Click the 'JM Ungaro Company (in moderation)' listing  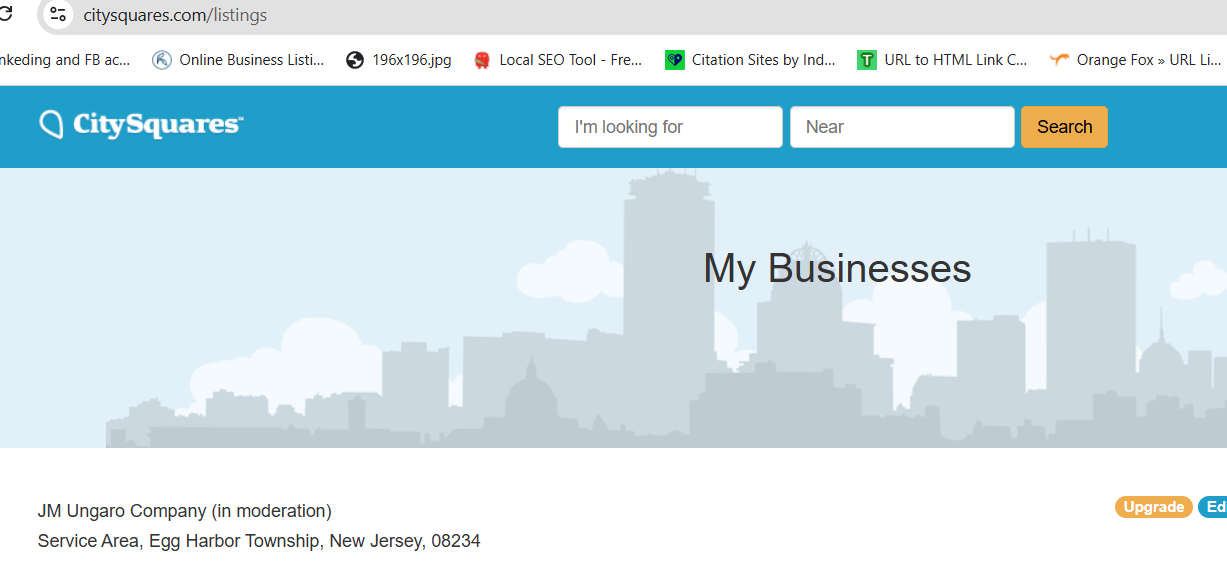click(185, 511)
